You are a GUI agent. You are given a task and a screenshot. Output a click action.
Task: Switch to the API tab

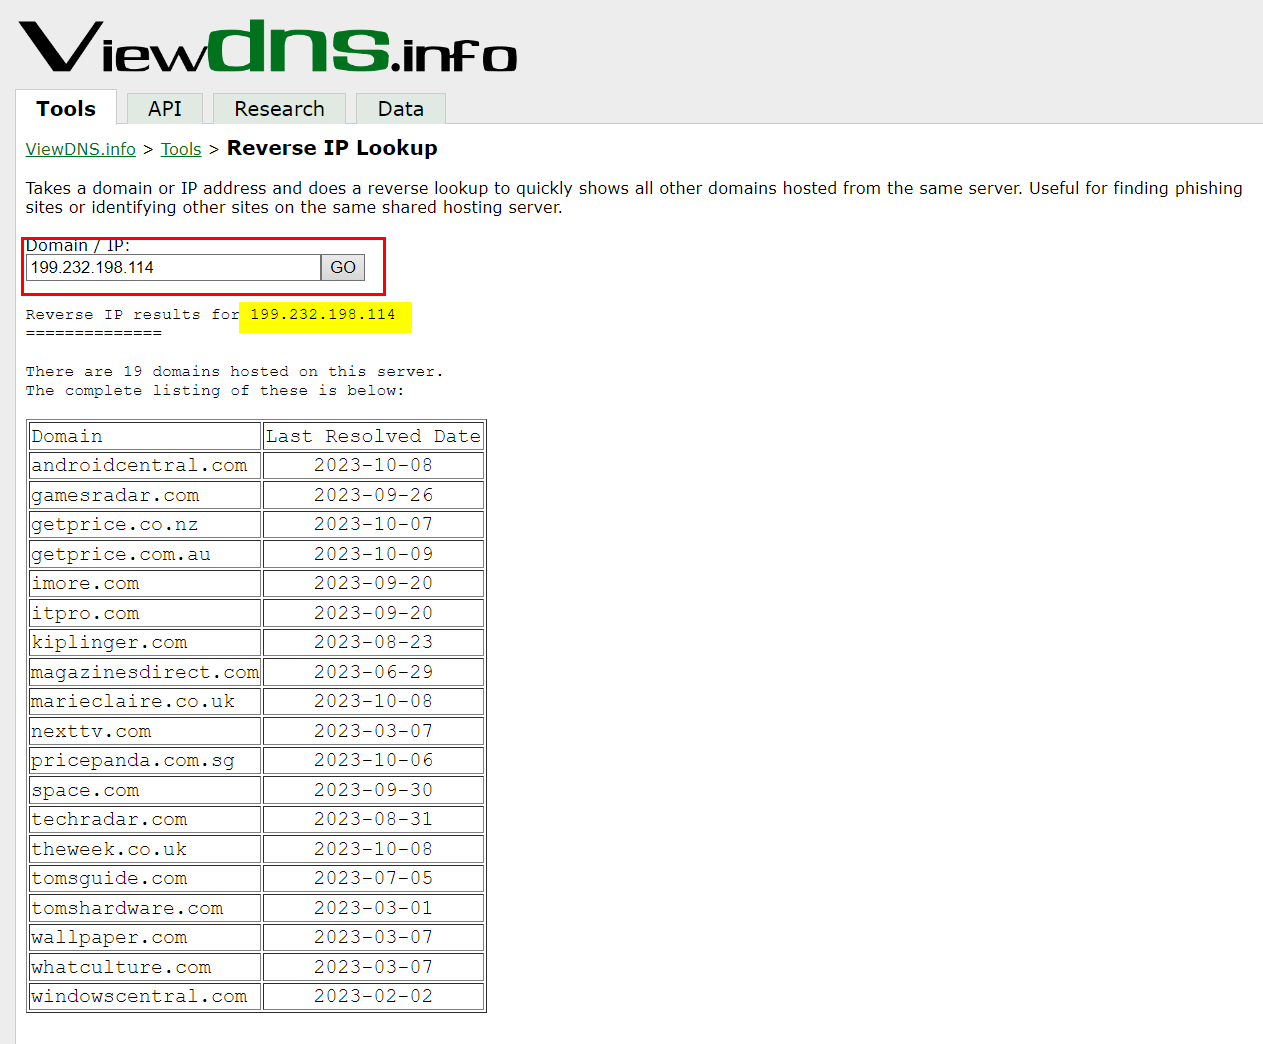pyautogui.click(x=165, y=108)
